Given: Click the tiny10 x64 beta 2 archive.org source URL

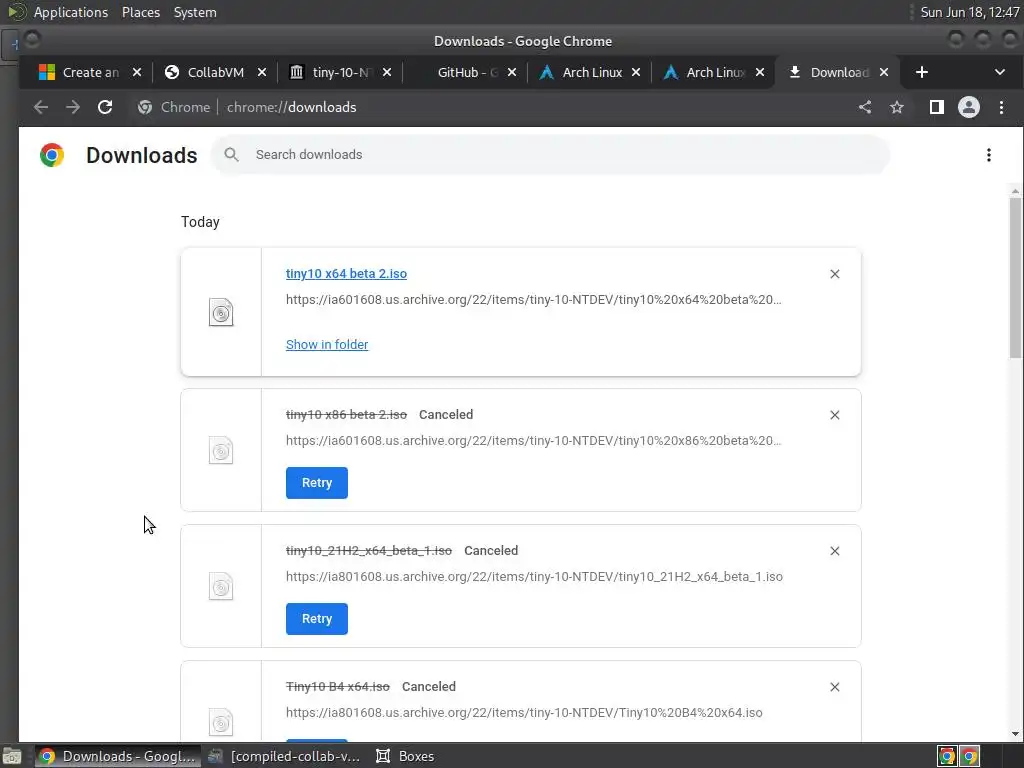Looking at the screenshot, I should pos(534,300).
